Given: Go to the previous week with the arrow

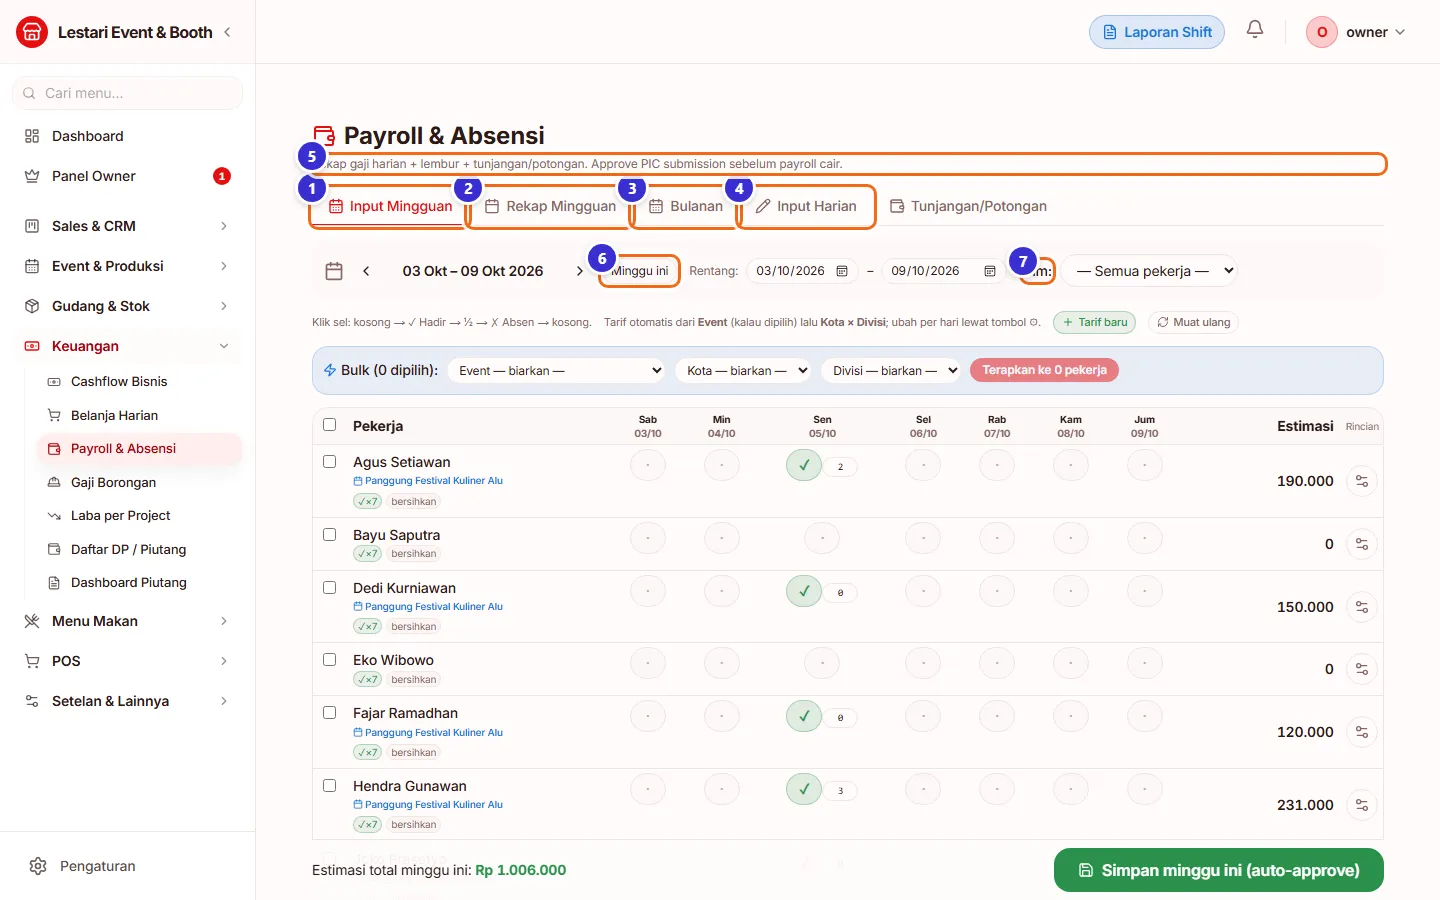Looking at the screenshot, I should [366, 271].
